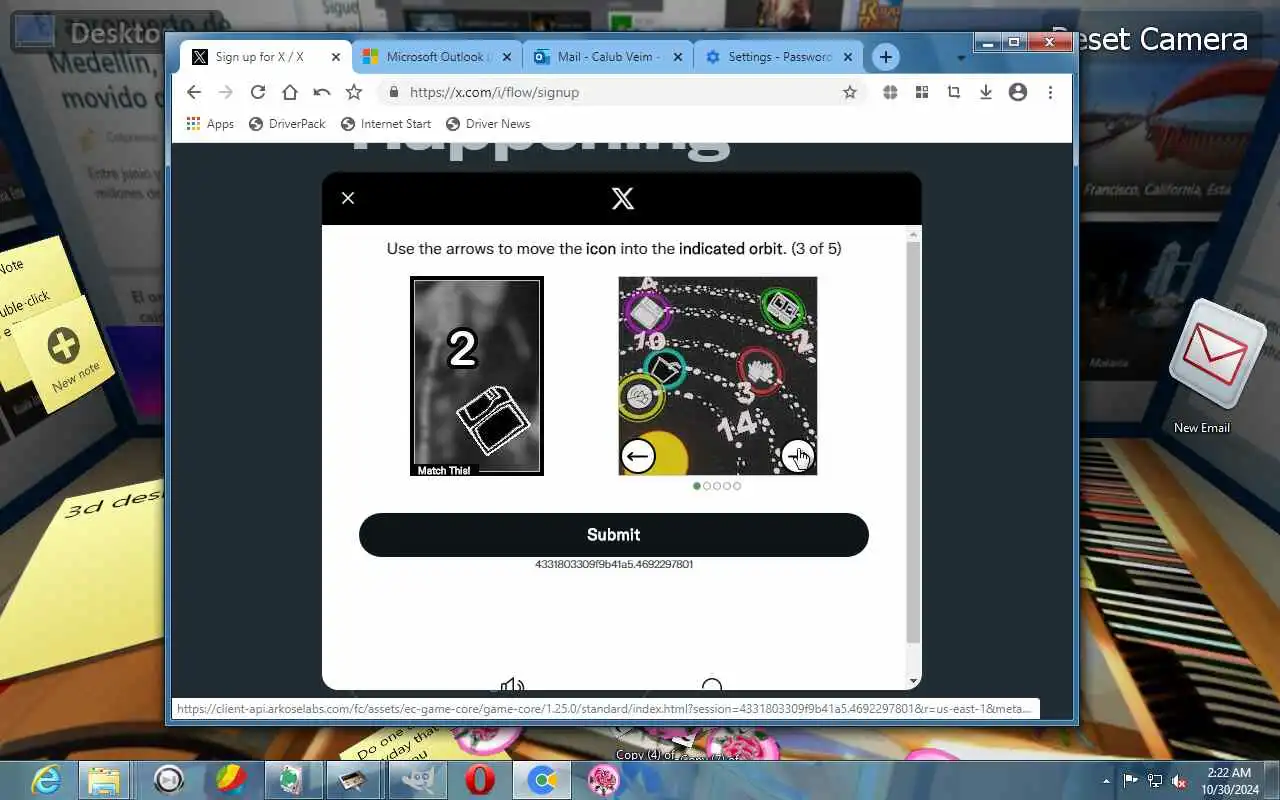Image resolution: width=1280 pixels, height=800 pixels.
Task: Open the browser three-dot menu
Action: coord(1050,92)
